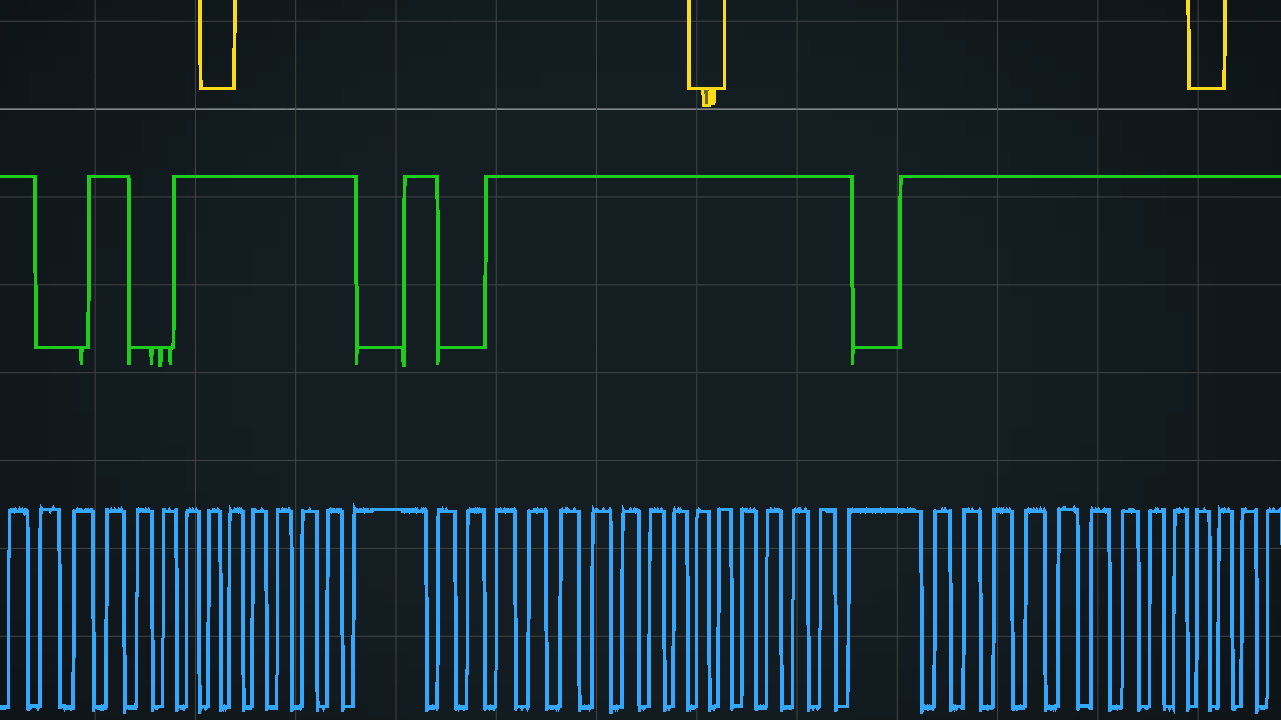Click first flat idle gap in blue clock
The height and width of the screenshot is (720, 1281).
[390, 510]
